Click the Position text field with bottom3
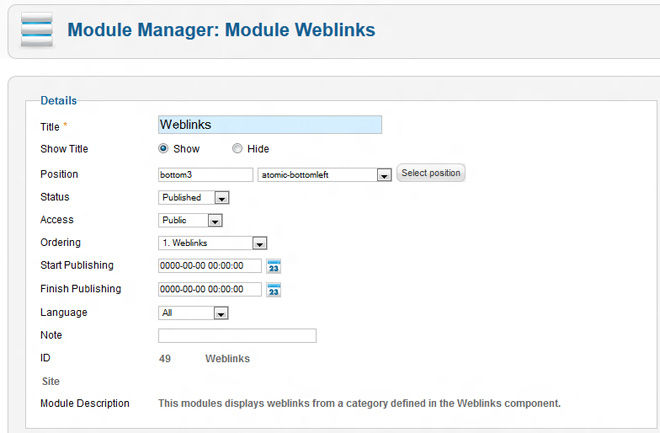660x433 pixels. tap(205, 174)
